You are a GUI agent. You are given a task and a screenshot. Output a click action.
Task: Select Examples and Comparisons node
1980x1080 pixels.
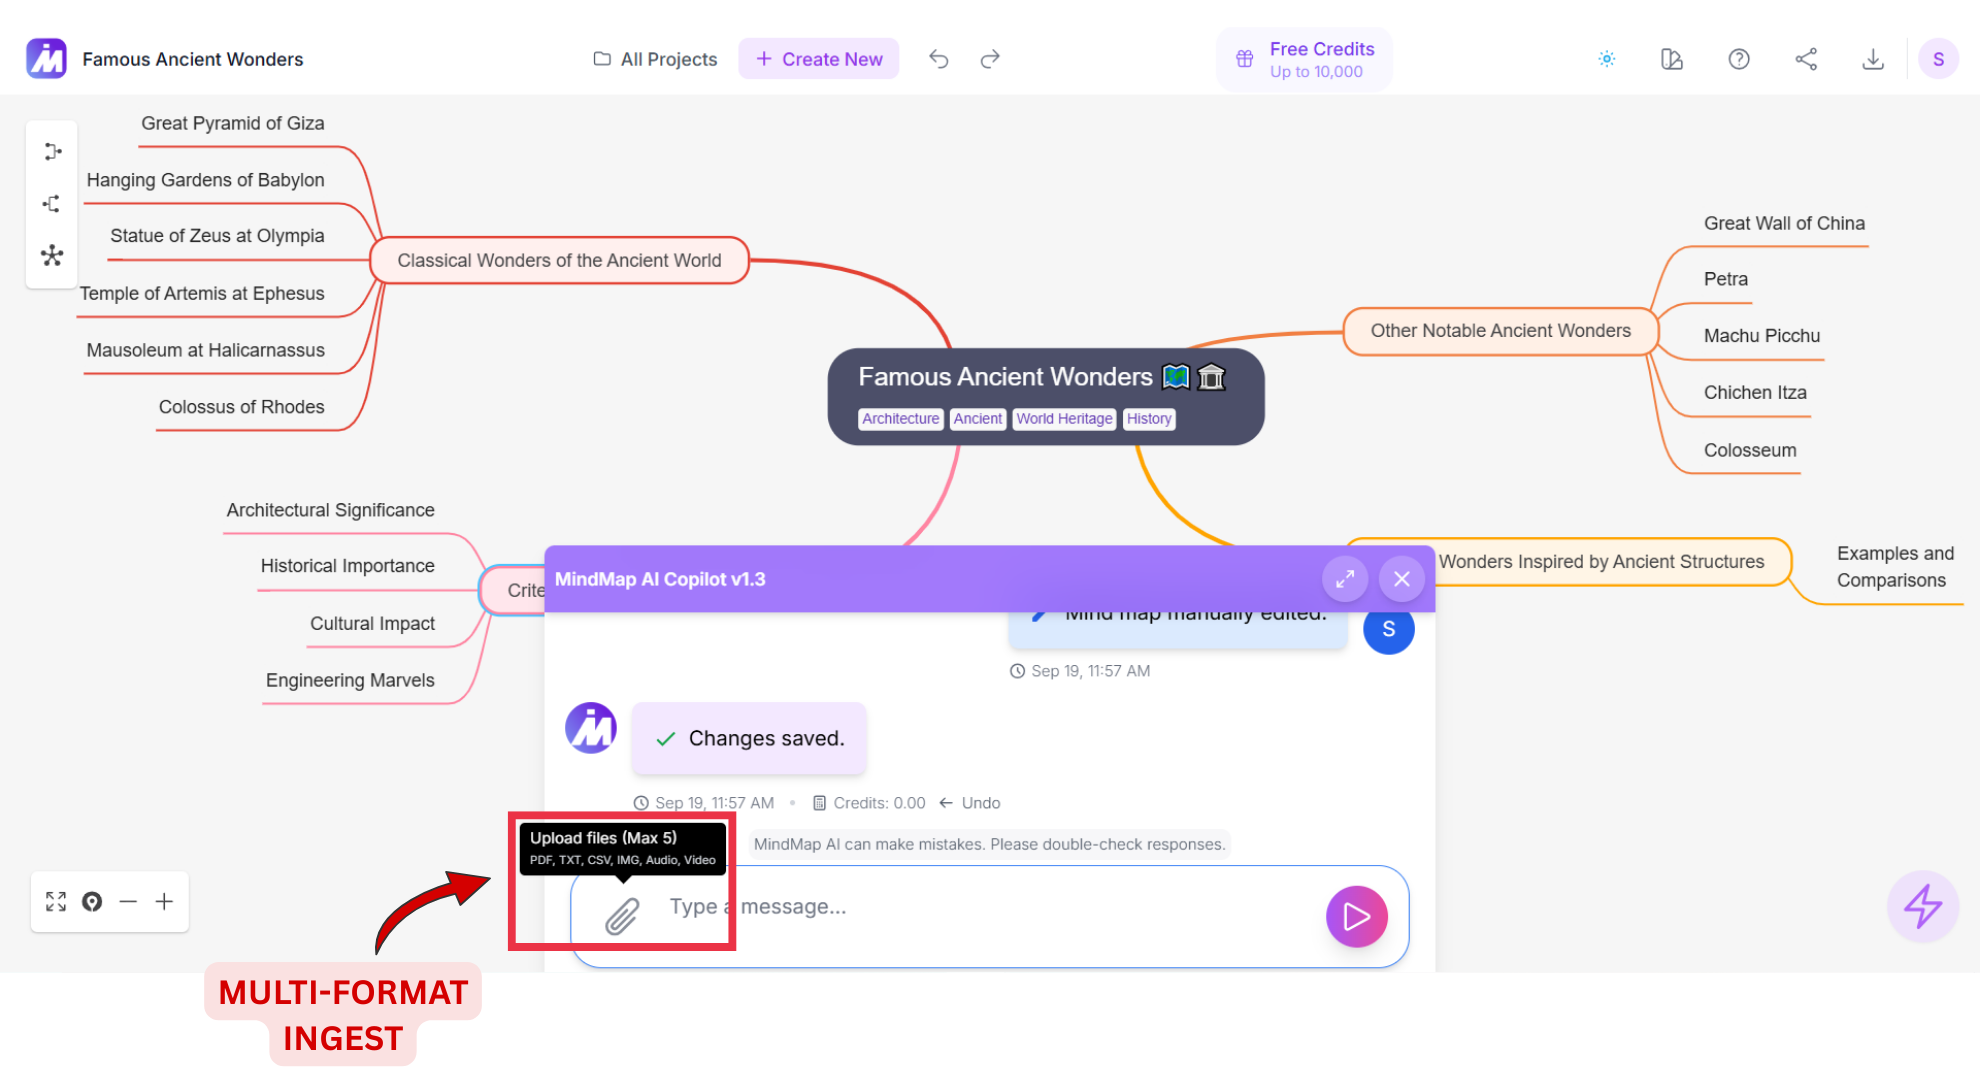point(1894,567)
